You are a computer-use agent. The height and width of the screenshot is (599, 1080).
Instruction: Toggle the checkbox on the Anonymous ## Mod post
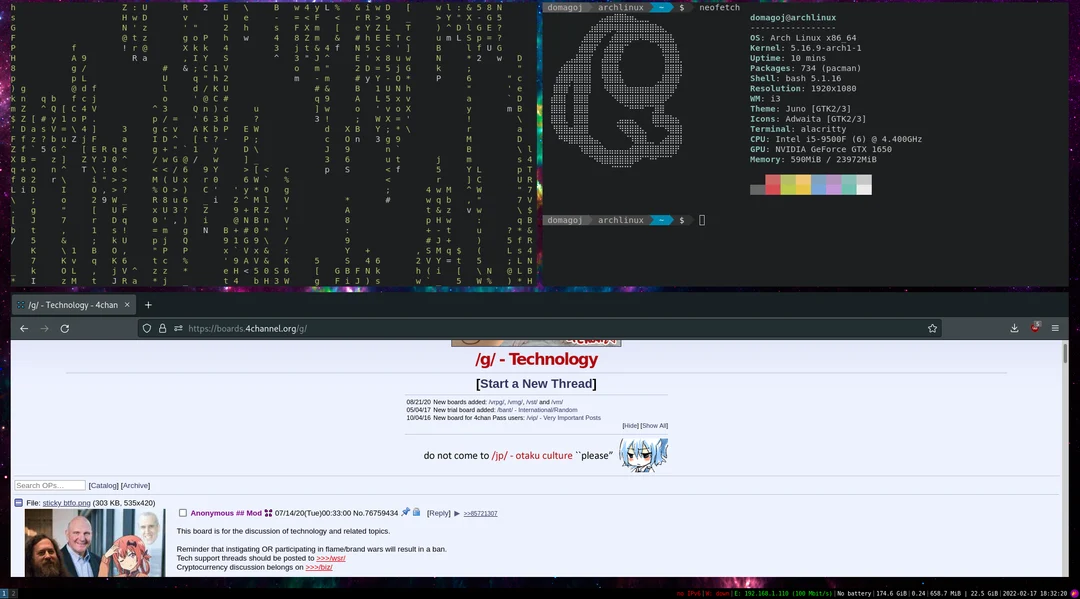(x=182, y=512)
